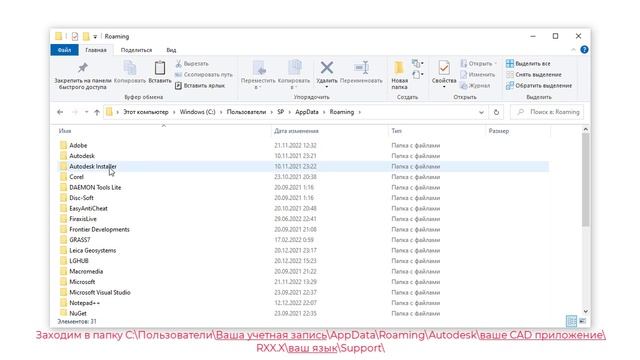Image resolution: width=640 pixels, height=360 pixels.
Task: Click the Rename (Переименовать) icon
Action: point(361,68)
